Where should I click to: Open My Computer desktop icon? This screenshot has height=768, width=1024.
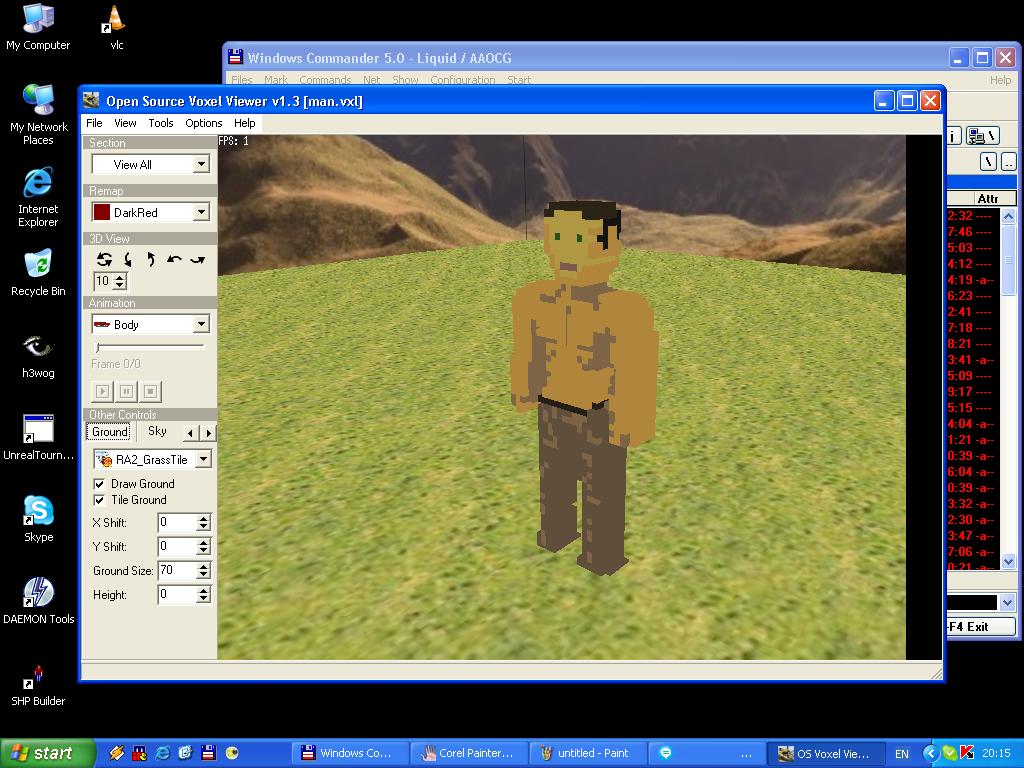click(38, 27)
